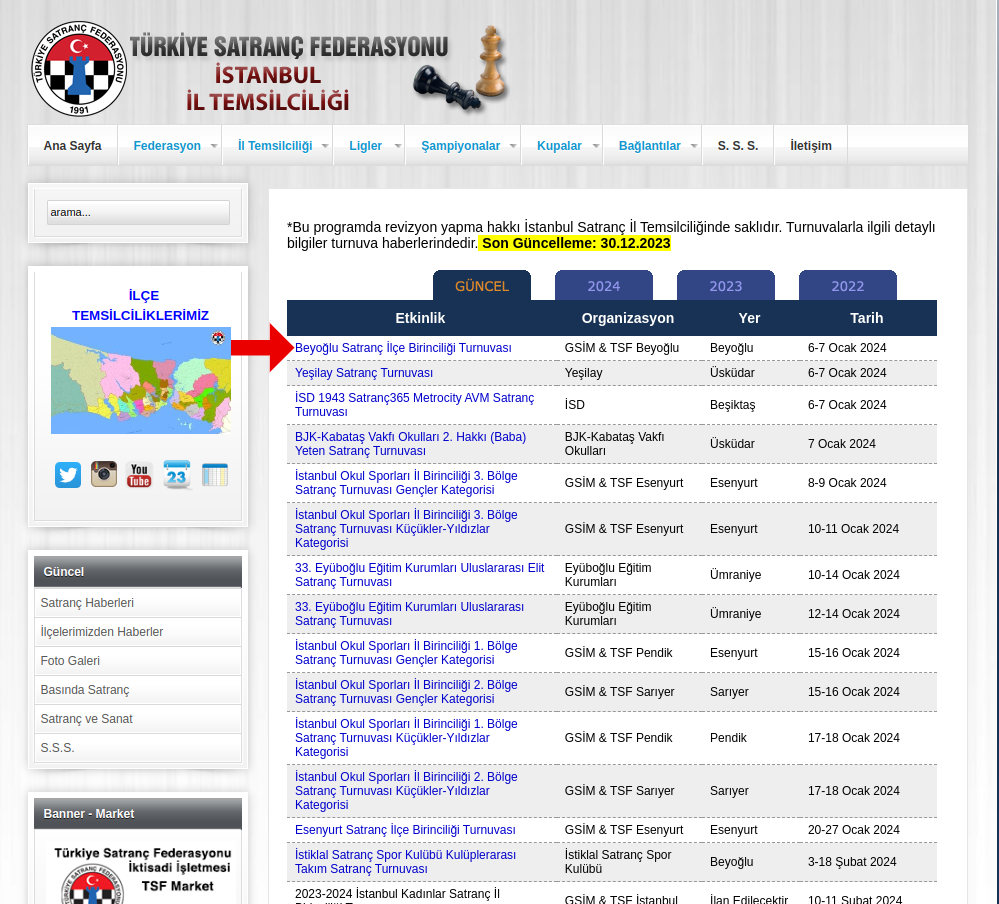The height and width of the screenshot is (904, 999).
Task: Click the date 3-18 Şubat 2024
Action: (x=852, y=861)
